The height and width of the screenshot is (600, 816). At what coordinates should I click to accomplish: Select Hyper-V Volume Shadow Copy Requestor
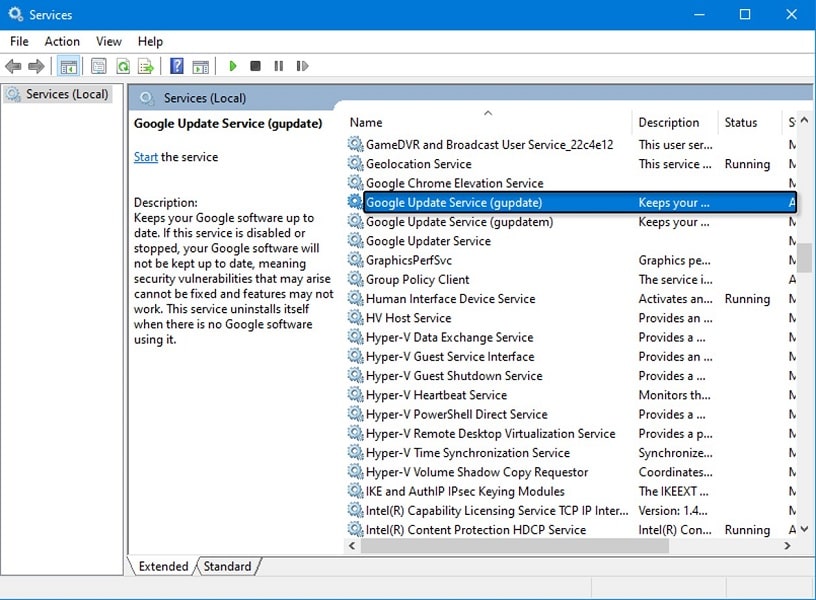pyautogui.click(x=571, y=471)
